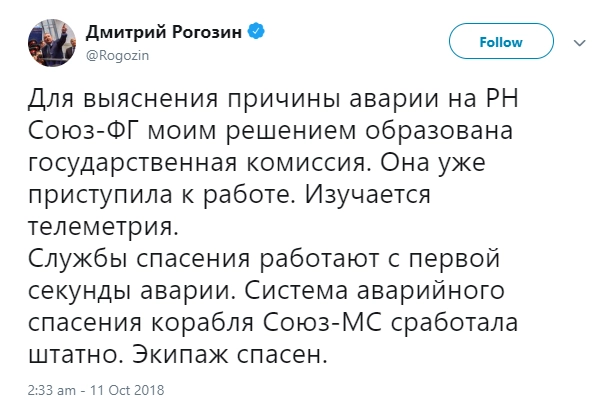Image resolution: width=615 pixels, height=405 pixels.
Task: Expand the tweet options chevron
Action: [x=580, y=43]
